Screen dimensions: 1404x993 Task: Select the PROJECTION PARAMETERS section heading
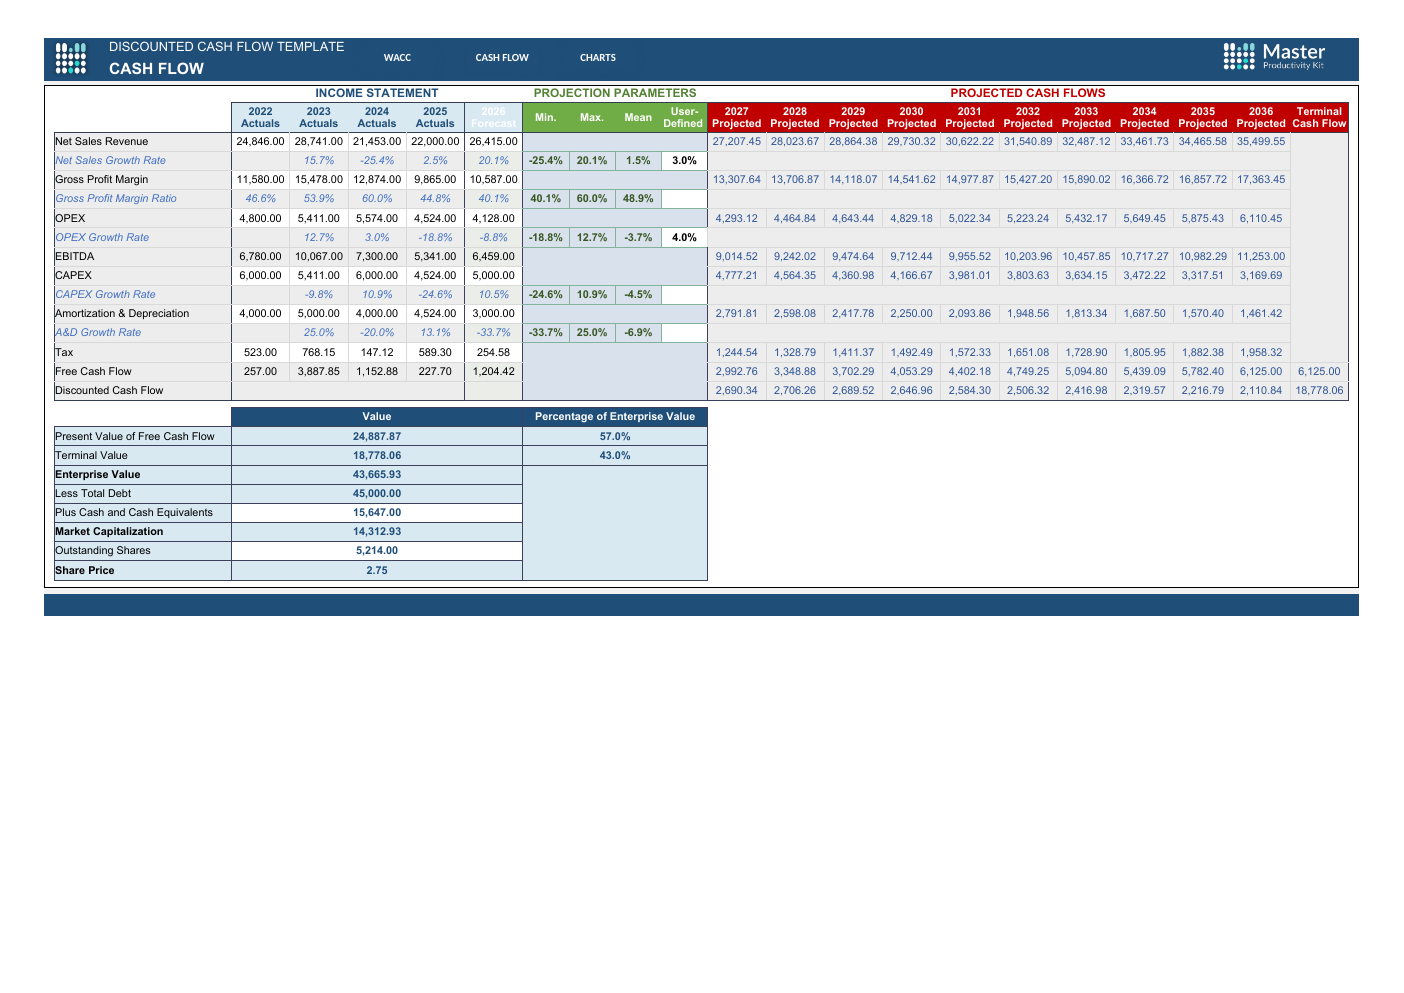click(x=615, y=93)
